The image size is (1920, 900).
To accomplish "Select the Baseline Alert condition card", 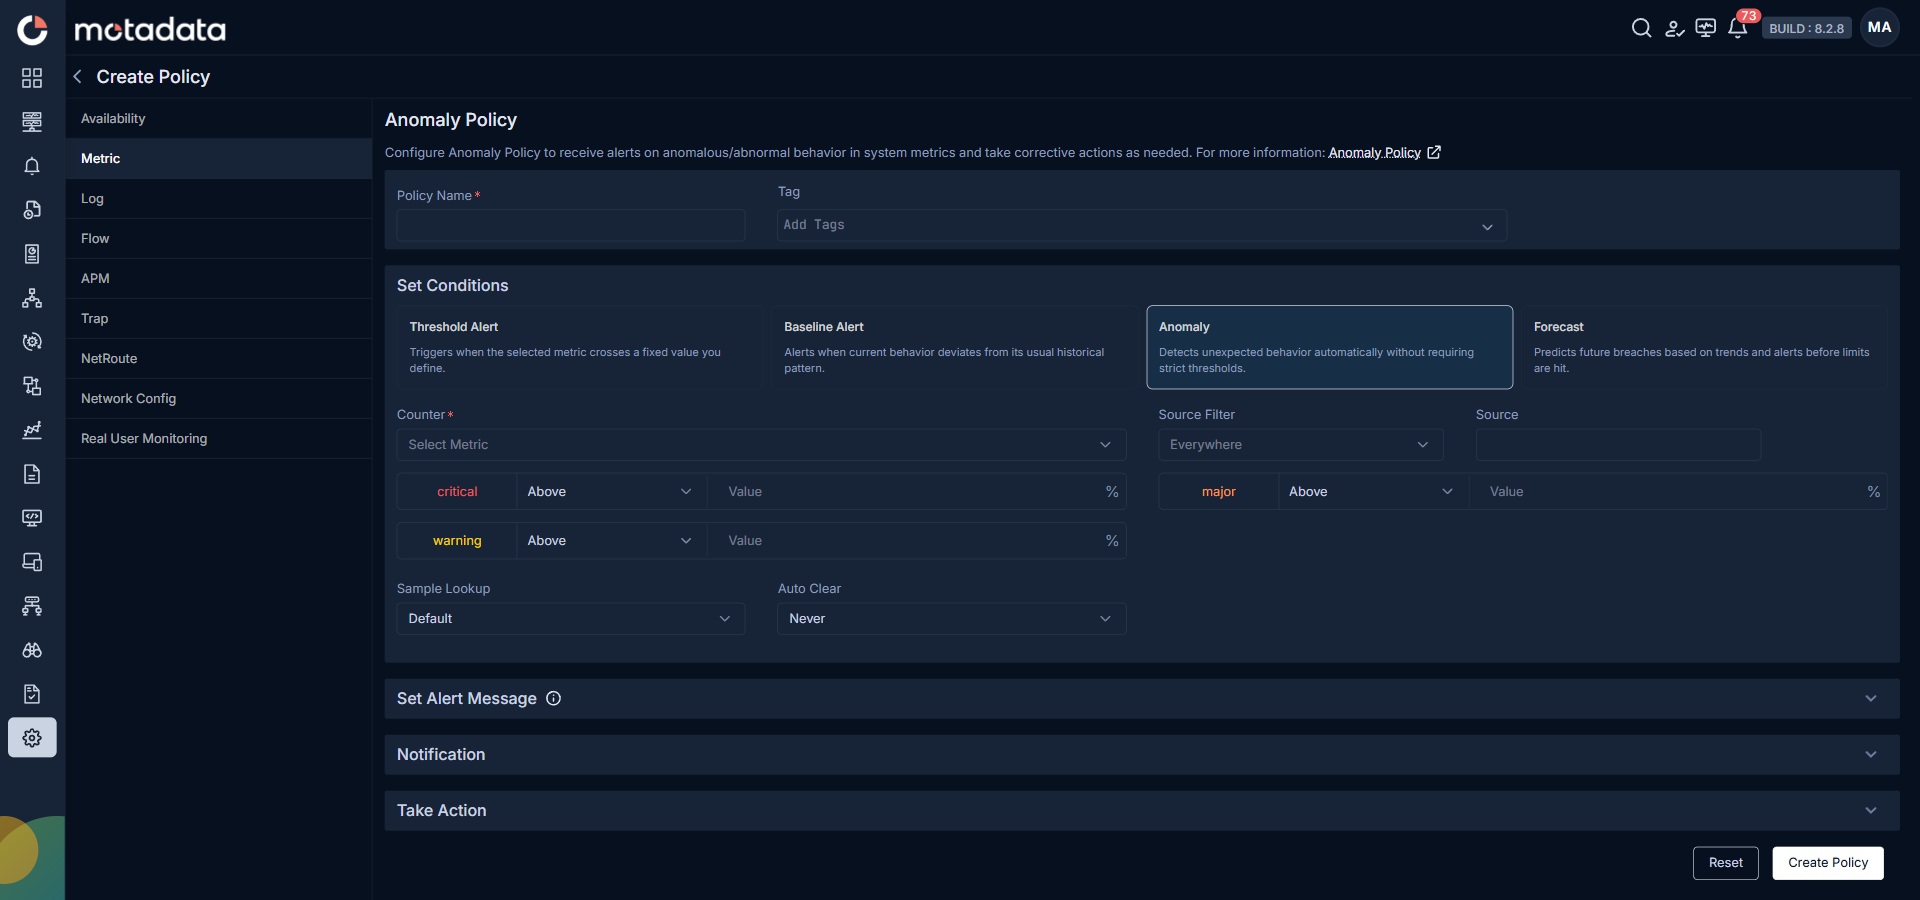I will 953,347.
